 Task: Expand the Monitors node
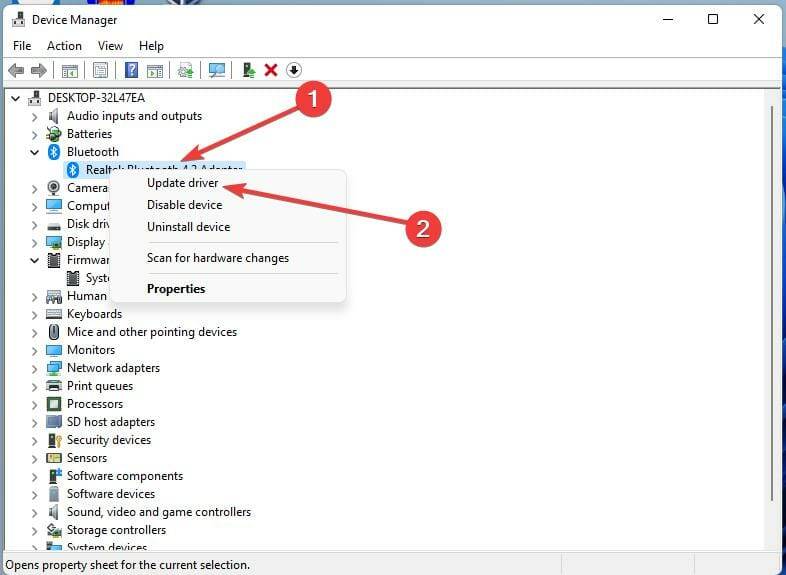[35, 350]
